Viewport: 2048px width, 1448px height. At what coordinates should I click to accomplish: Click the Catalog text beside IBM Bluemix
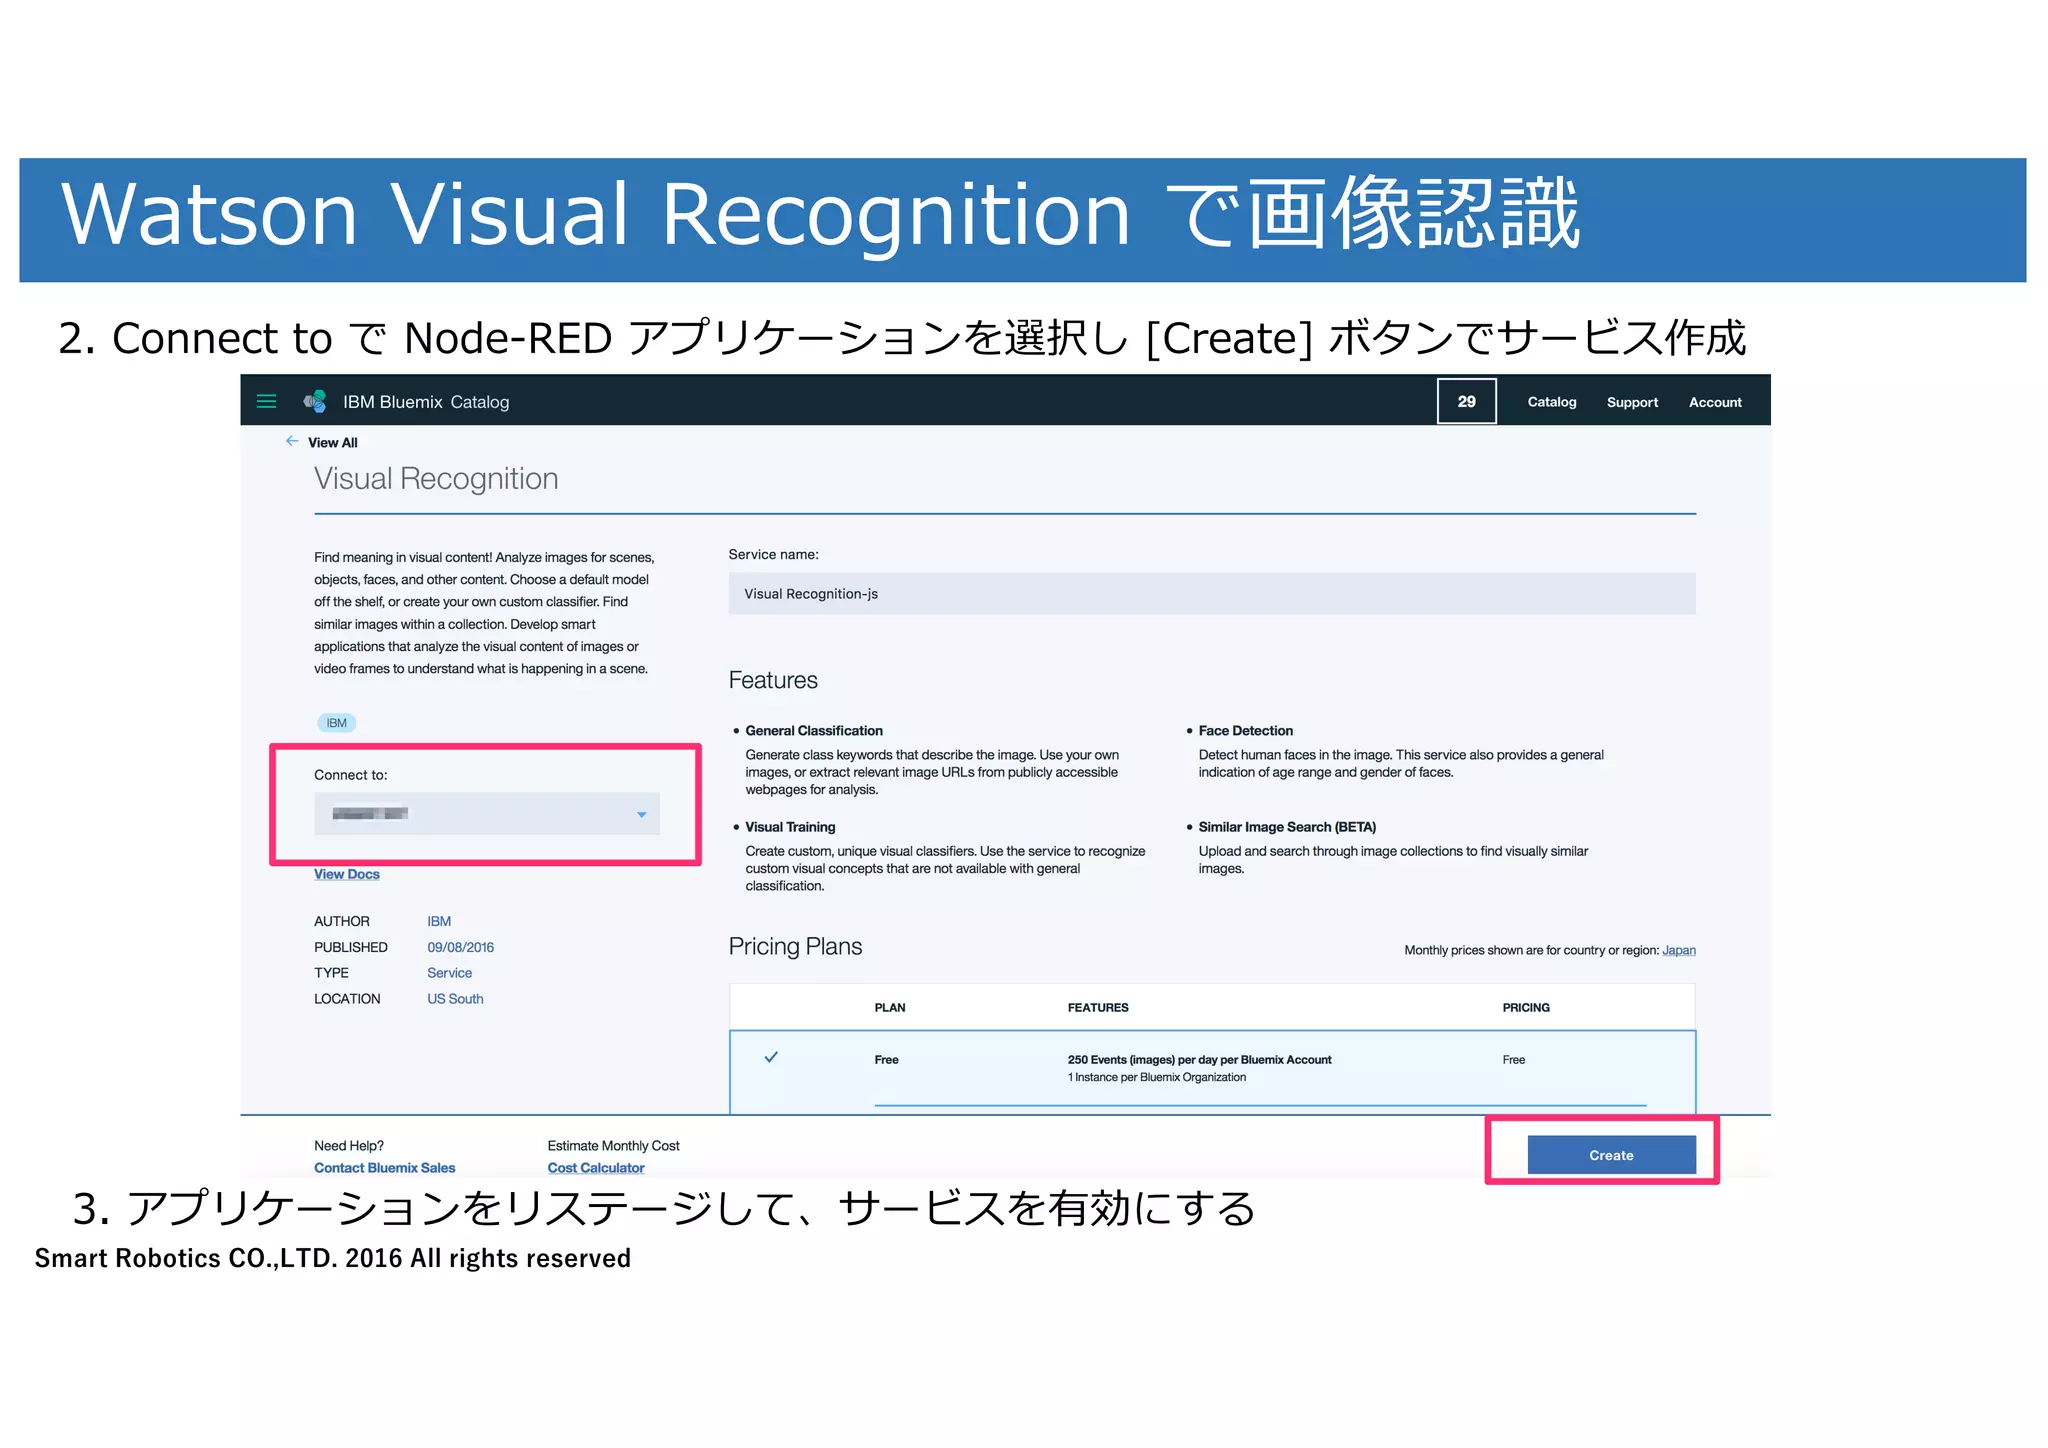point(480,402)
